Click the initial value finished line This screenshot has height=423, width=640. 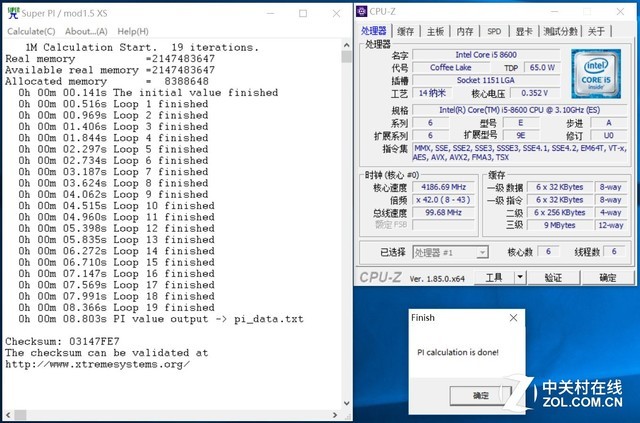[x=148, y=93]
